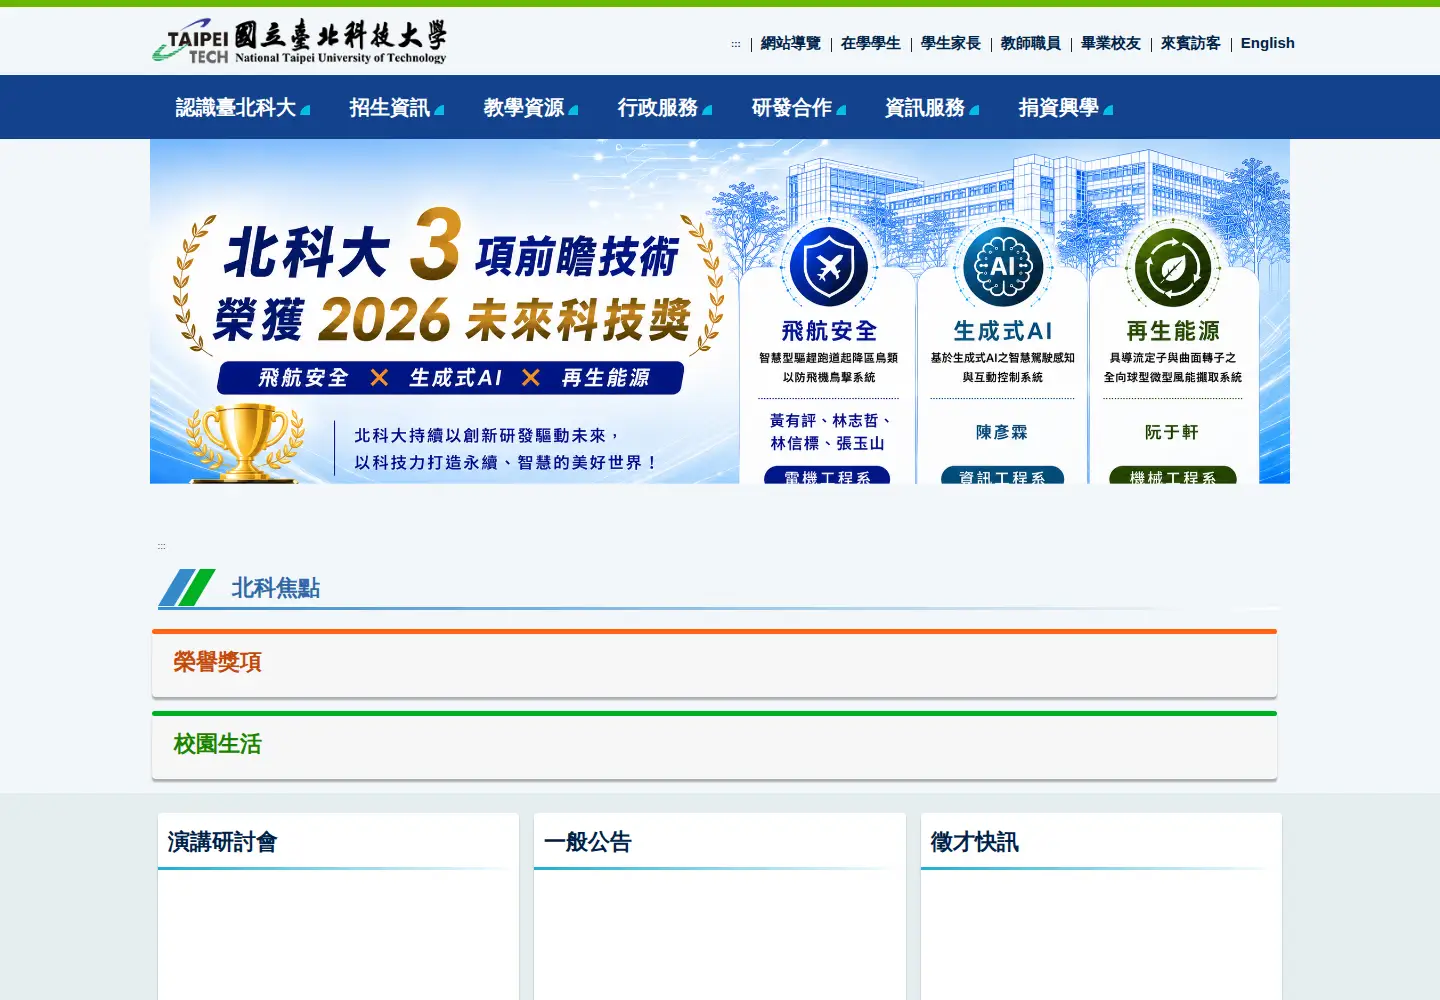
Task: Click the 北科焦點 section heading
Action: point(275,588)
